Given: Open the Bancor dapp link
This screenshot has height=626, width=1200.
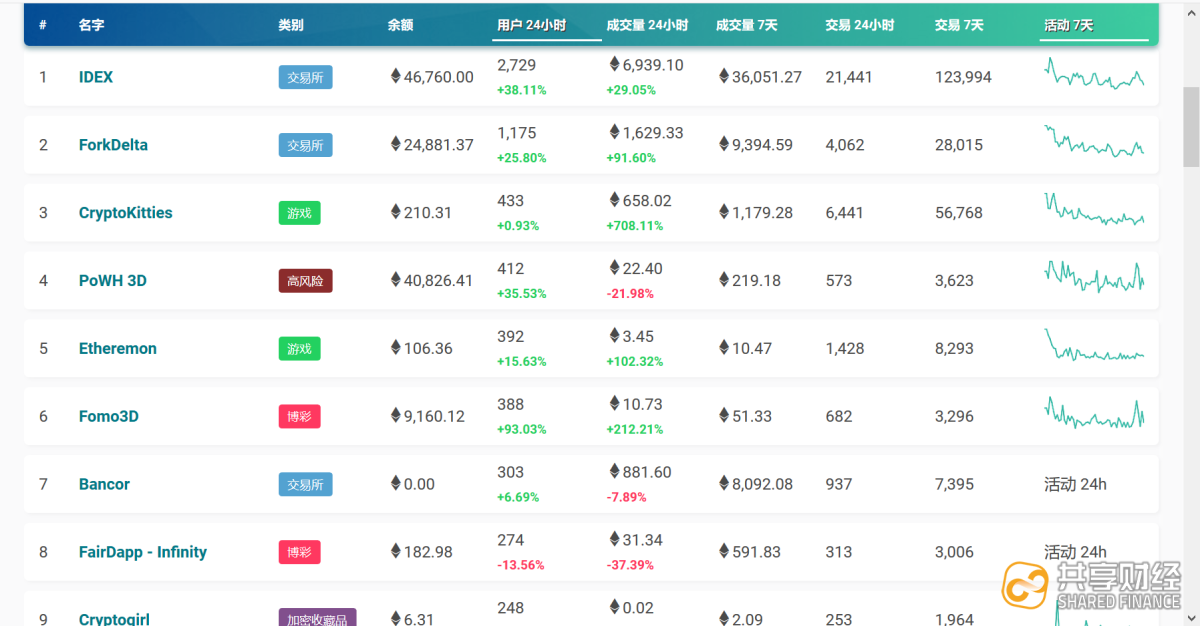Looking at the screenshot, I should pyautogui.click(x=104, y=484).
